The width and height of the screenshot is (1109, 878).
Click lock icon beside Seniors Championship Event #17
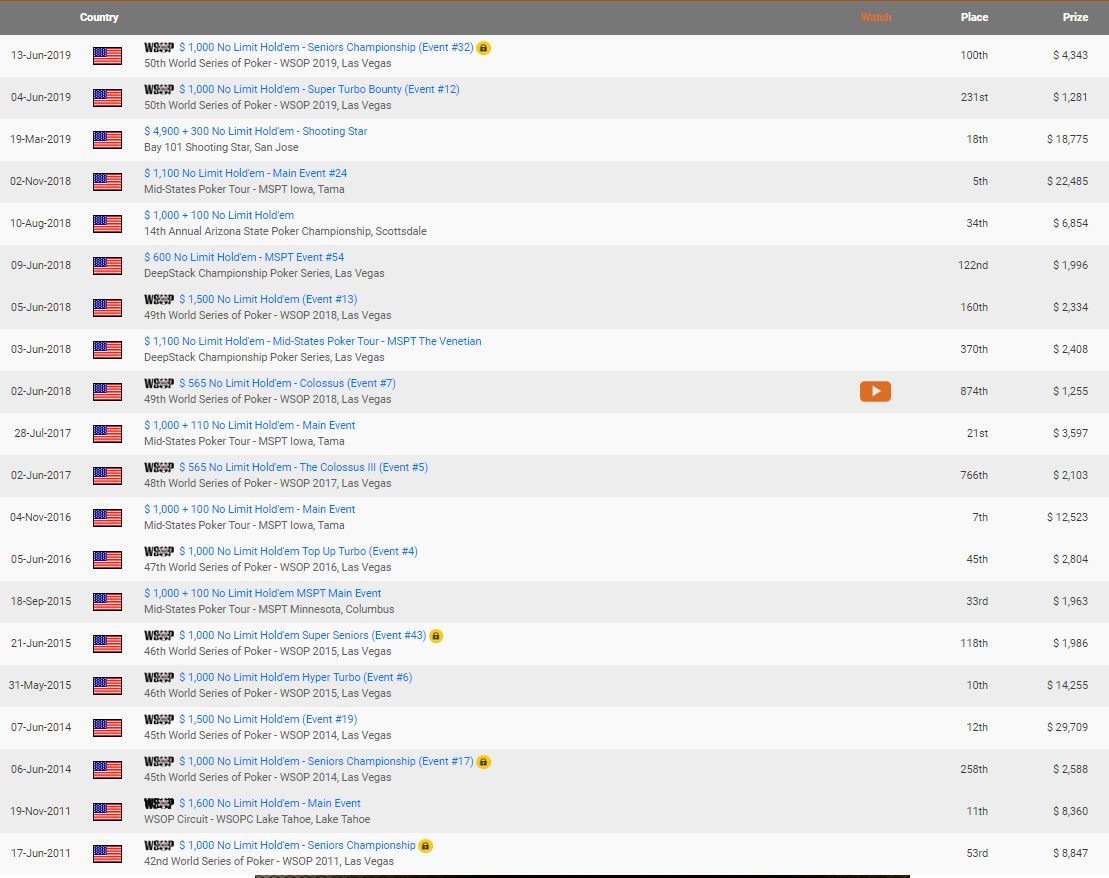(x=483, y=762)
